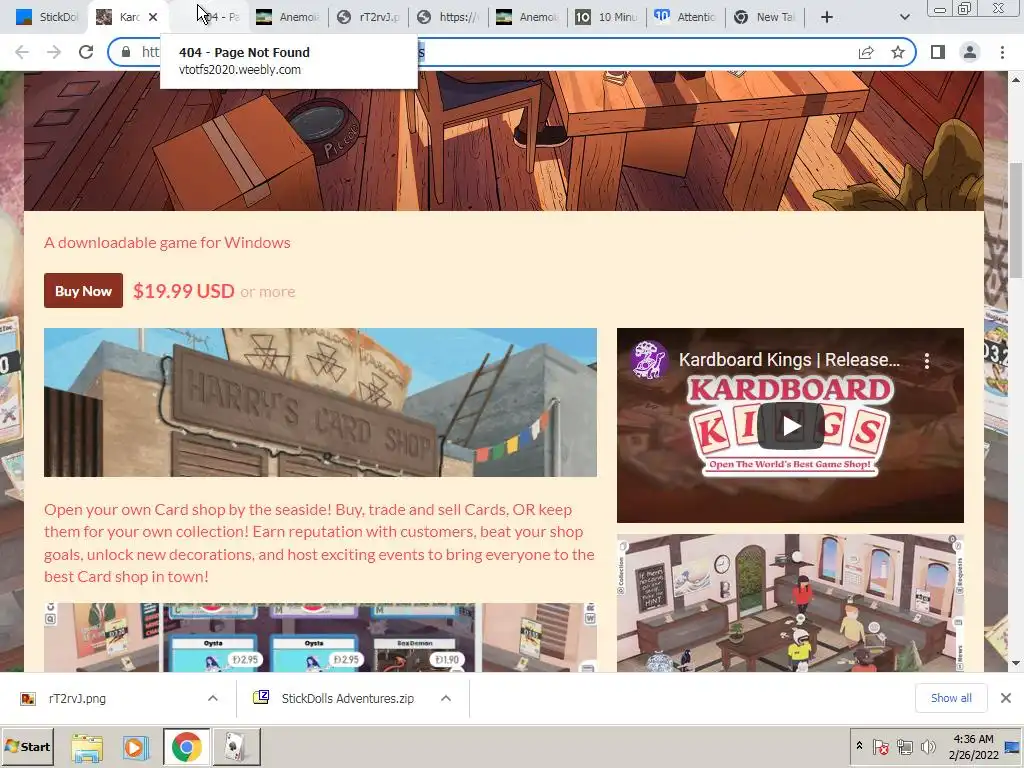Viewport: 1024px width, 768px height.
Task: Click the page scrollbar down arrow
Action: click(x=1016, y=664)
